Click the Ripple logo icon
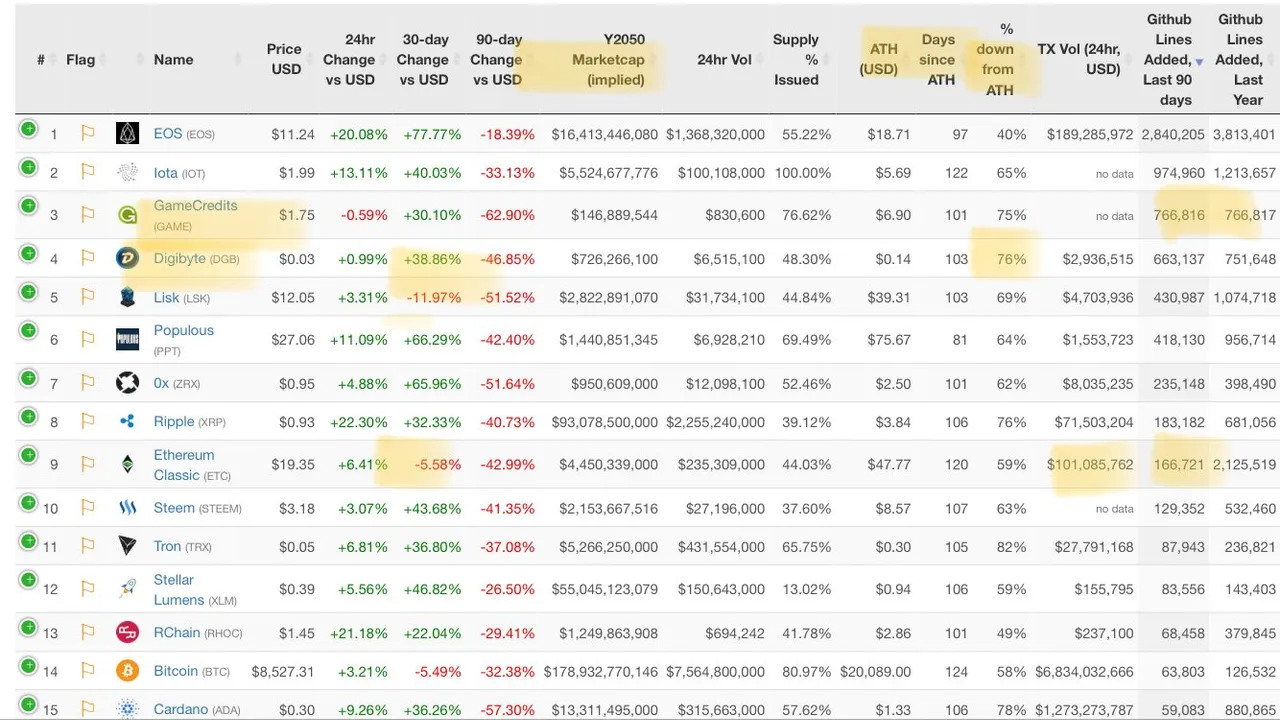Image resolution: width=1280 pixels, height=720 pixels. [127, 422]
